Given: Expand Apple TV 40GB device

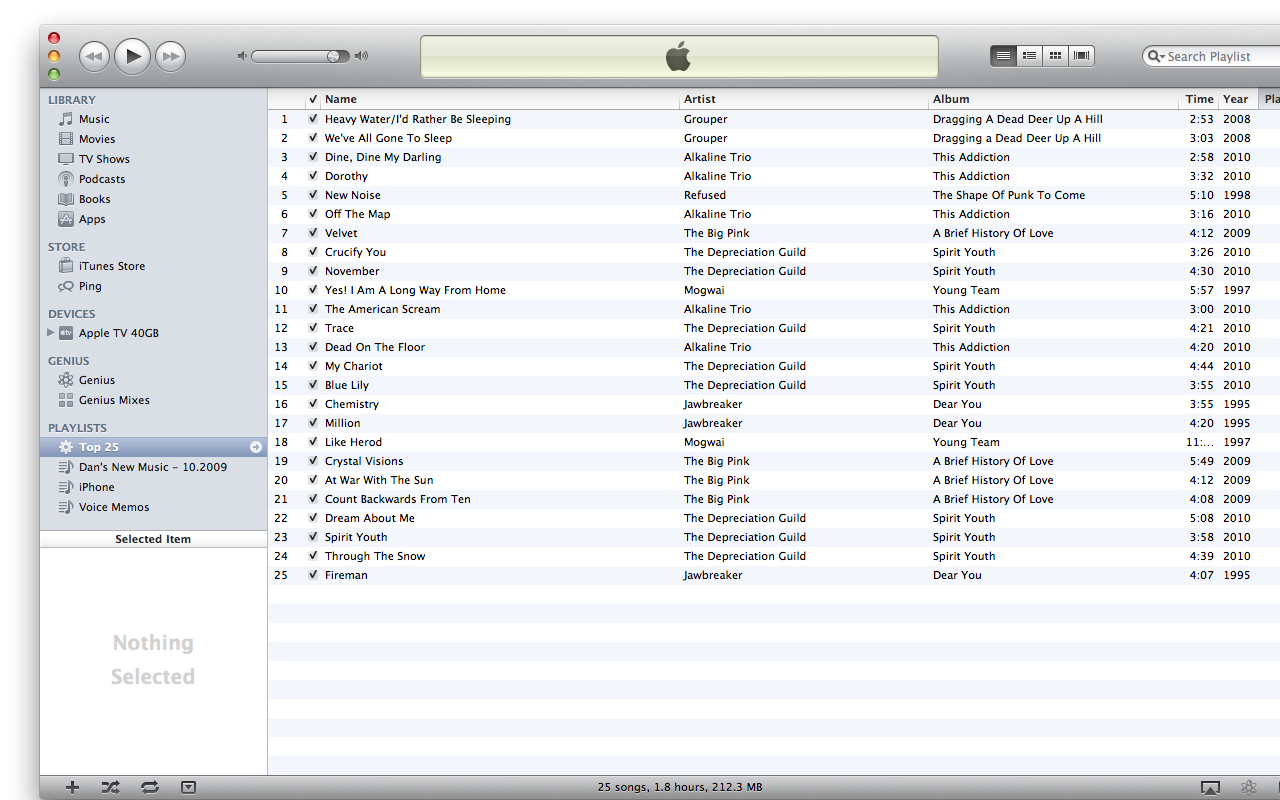Looking at the screenshot, I should pos(50,333).
